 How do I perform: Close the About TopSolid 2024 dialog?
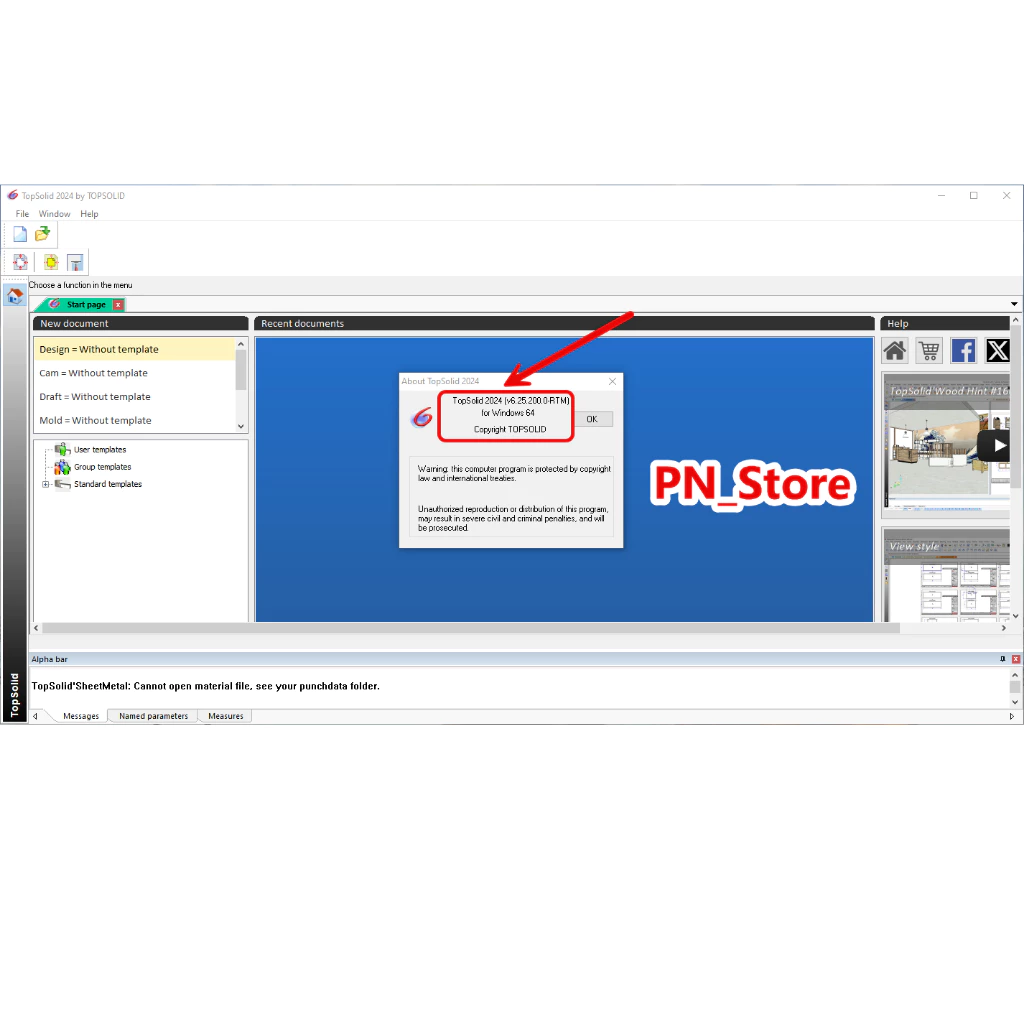point(612,381)
